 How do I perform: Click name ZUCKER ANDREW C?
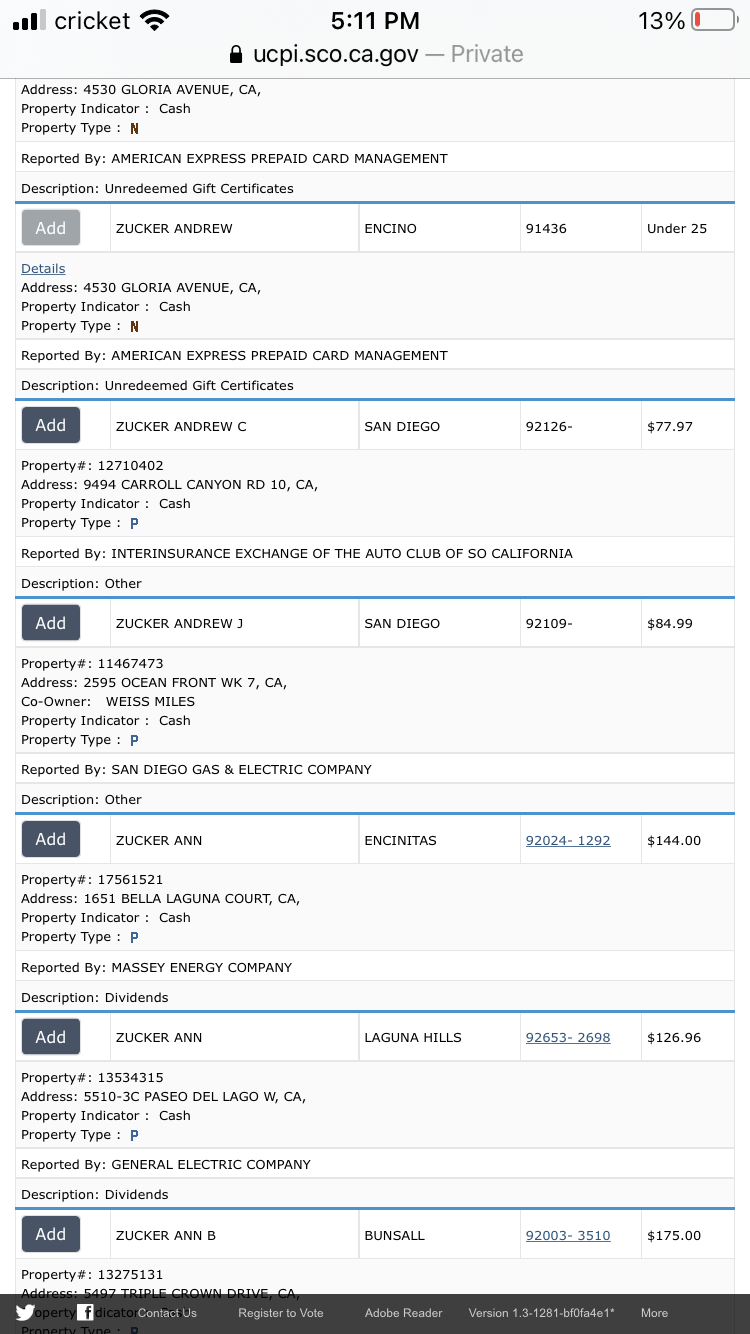181,426
